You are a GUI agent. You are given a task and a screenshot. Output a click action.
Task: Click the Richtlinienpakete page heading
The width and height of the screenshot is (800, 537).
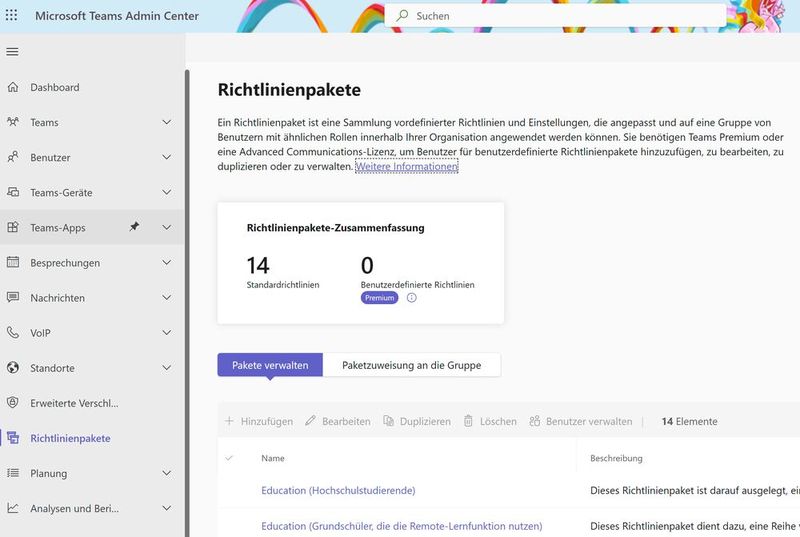point(289,90)
